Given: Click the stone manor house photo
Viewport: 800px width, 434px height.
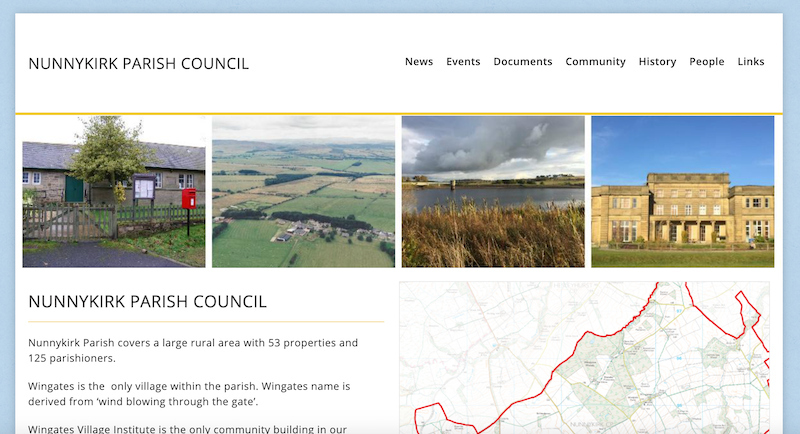Looking at the screenshot, I should point(682,191).
